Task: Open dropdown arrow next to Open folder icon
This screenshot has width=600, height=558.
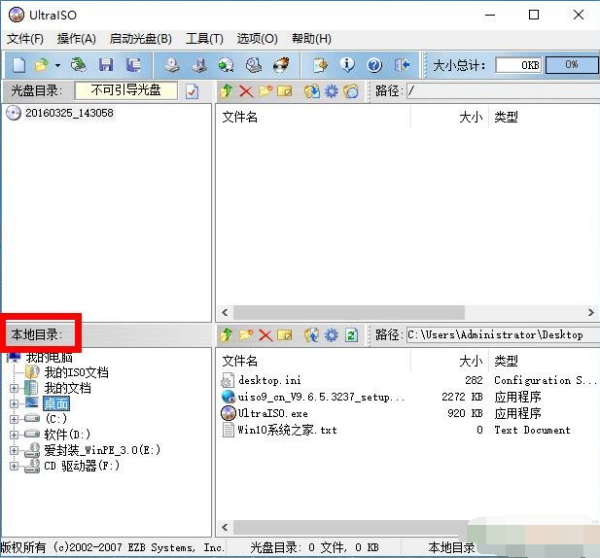Action: pyautogui.click(x=57, y=65)
